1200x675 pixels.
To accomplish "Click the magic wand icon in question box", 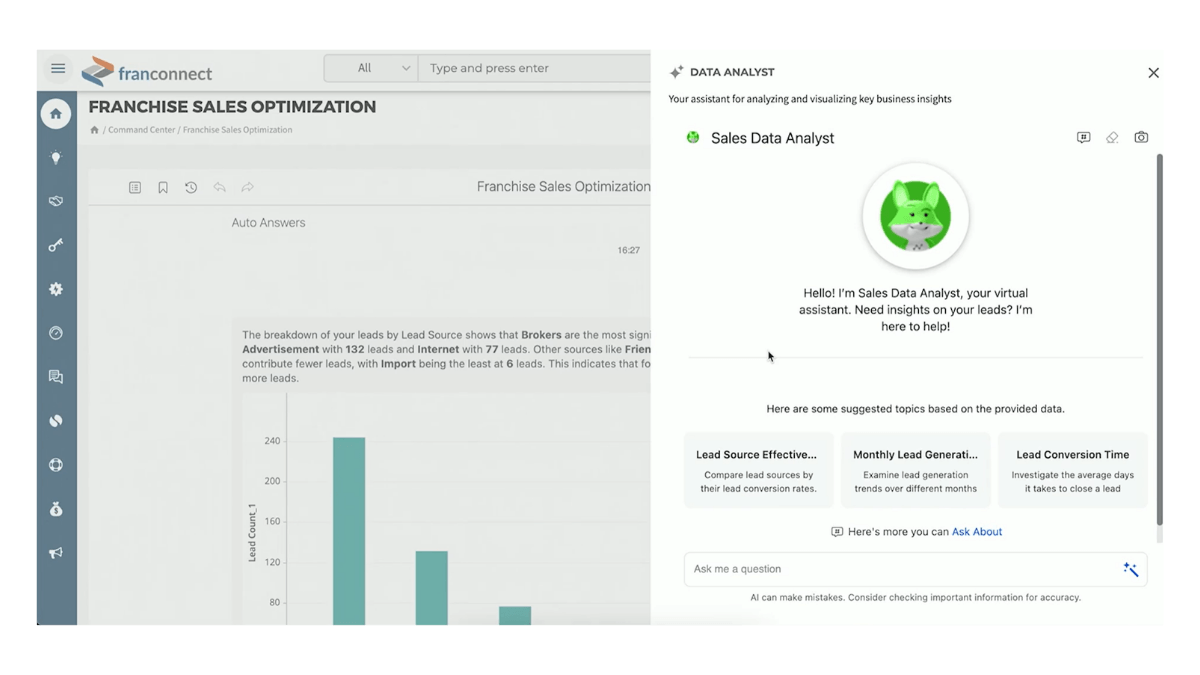I will [x=1131, y=569].
